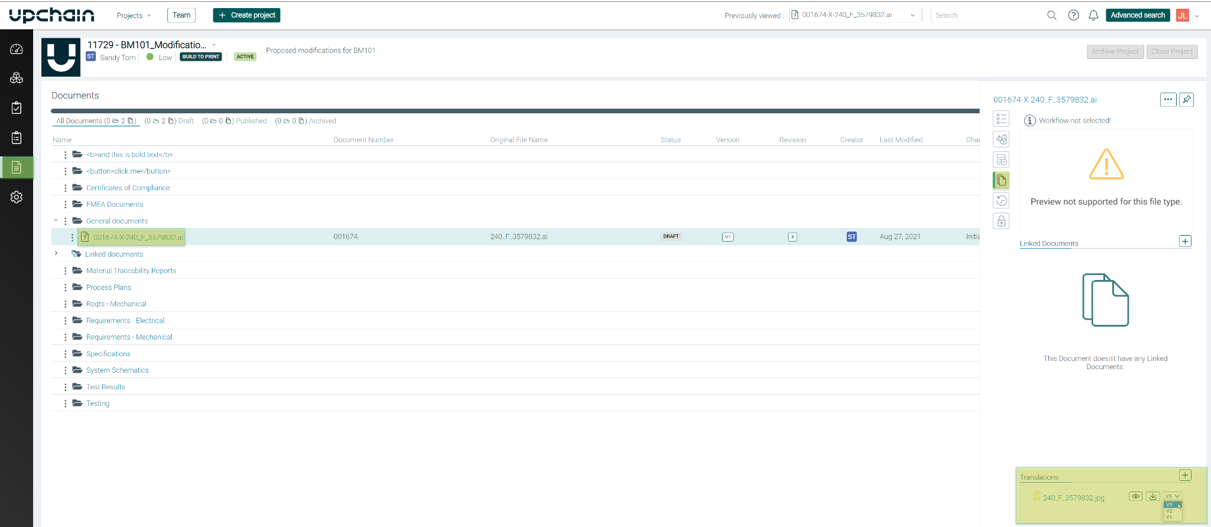Open the Specifications folder
Screen dimensions: 1211x527
tap(108, 354)
